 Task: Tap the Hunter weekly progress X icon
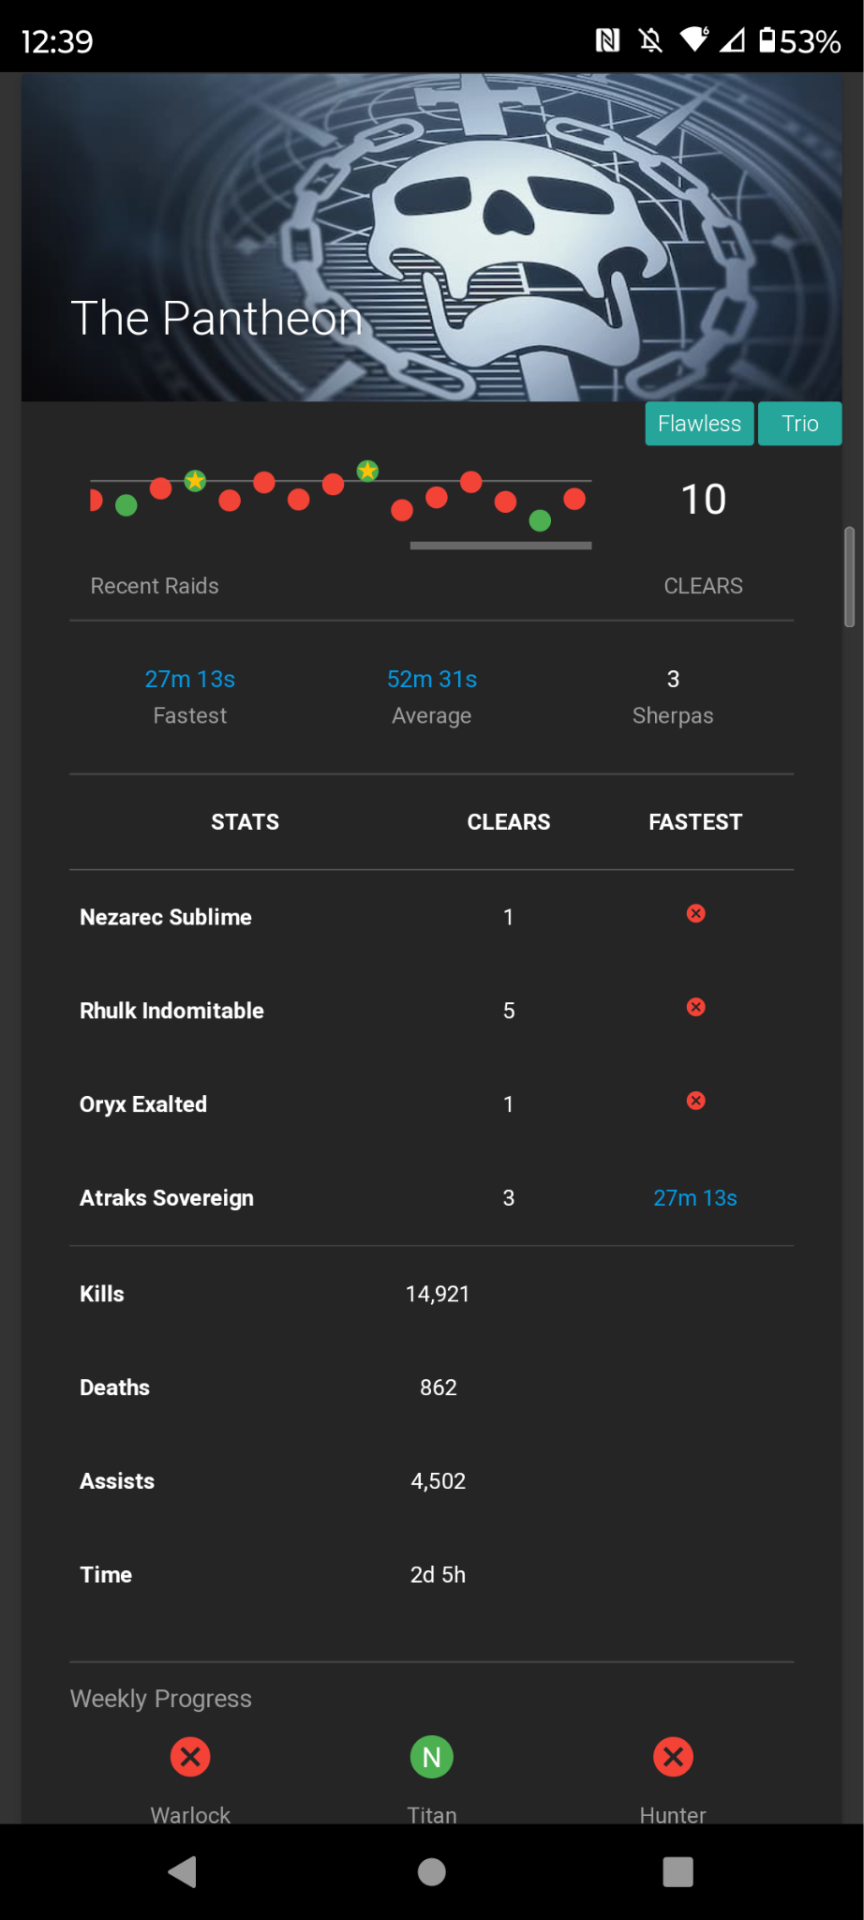(x=673, y=1756)
